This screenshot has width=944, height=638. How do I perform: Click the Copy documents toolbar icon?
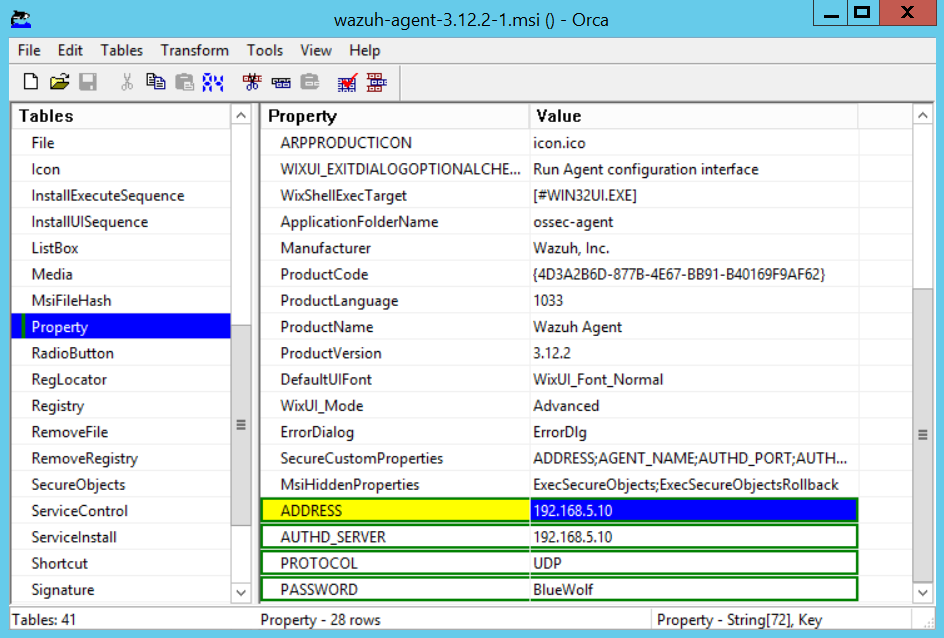click(x=155, y=81)
